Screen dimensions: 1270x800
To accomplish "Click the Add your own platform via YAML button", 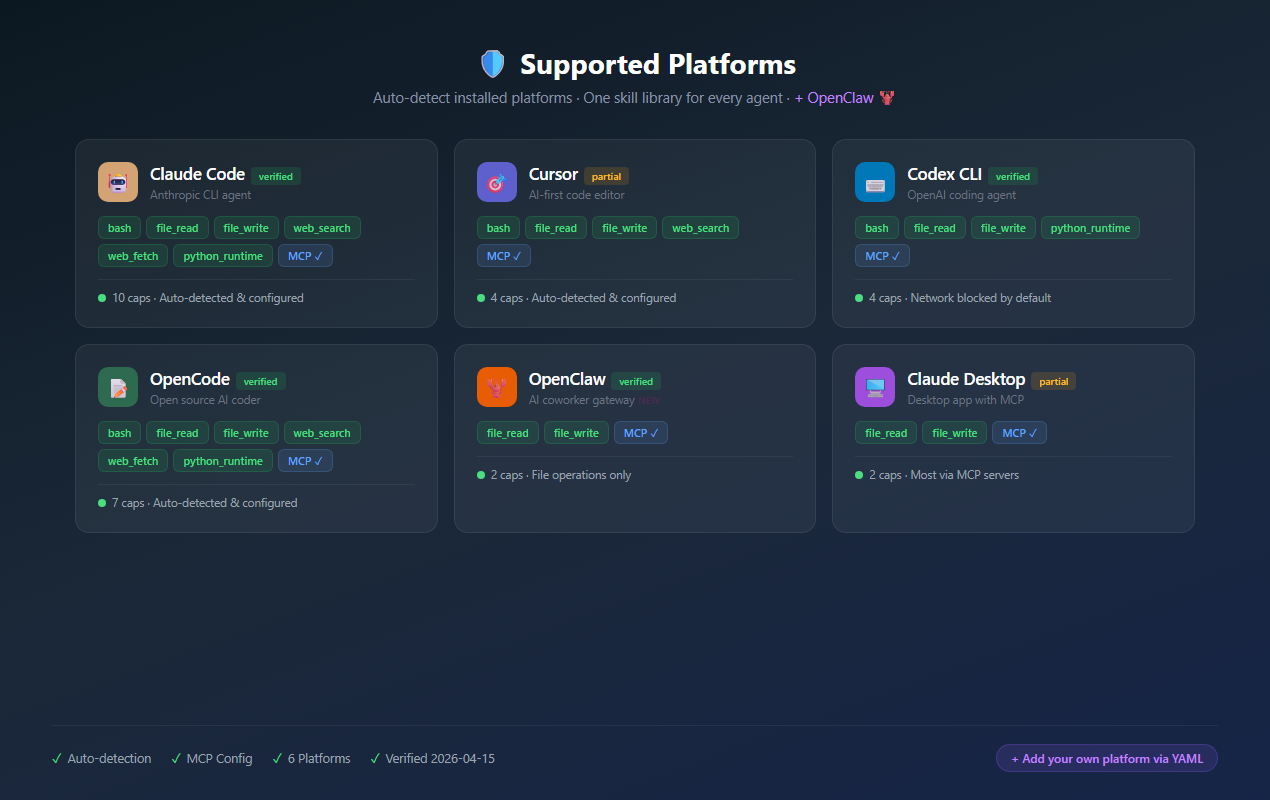I will (x=1106, y=758).
